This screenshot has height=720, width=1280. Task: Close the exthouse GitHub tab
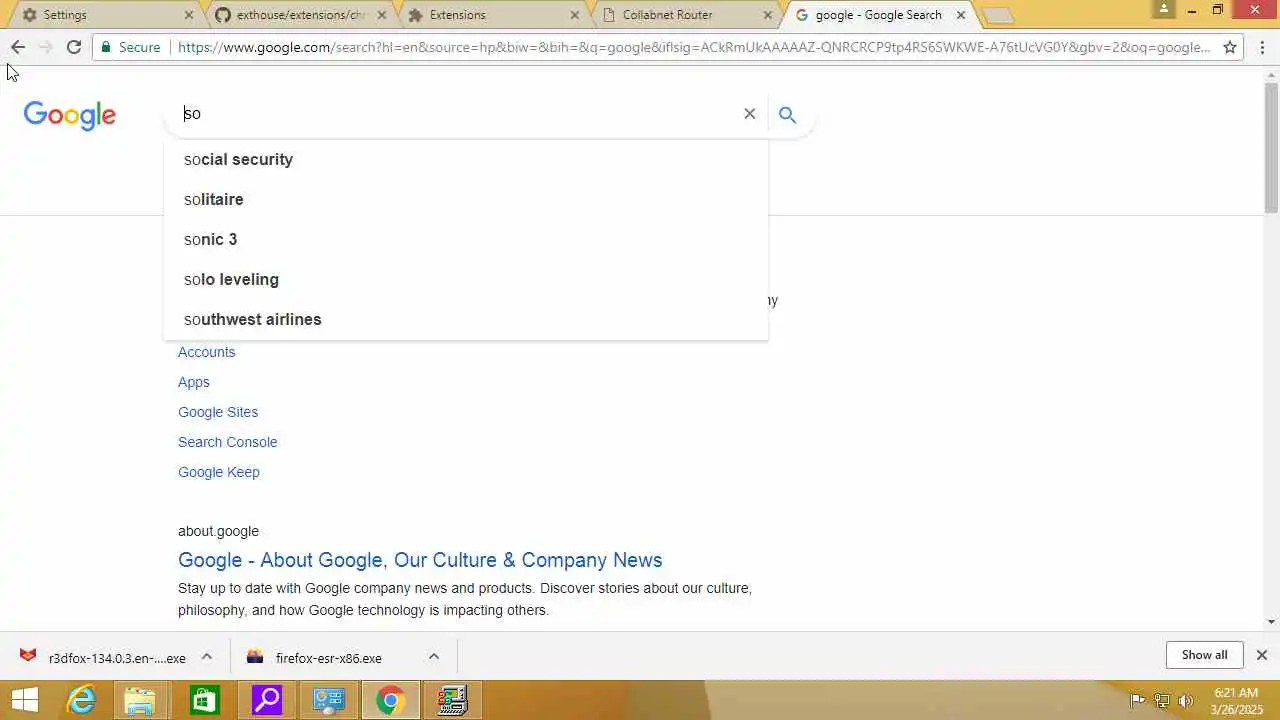click(381, 15)
